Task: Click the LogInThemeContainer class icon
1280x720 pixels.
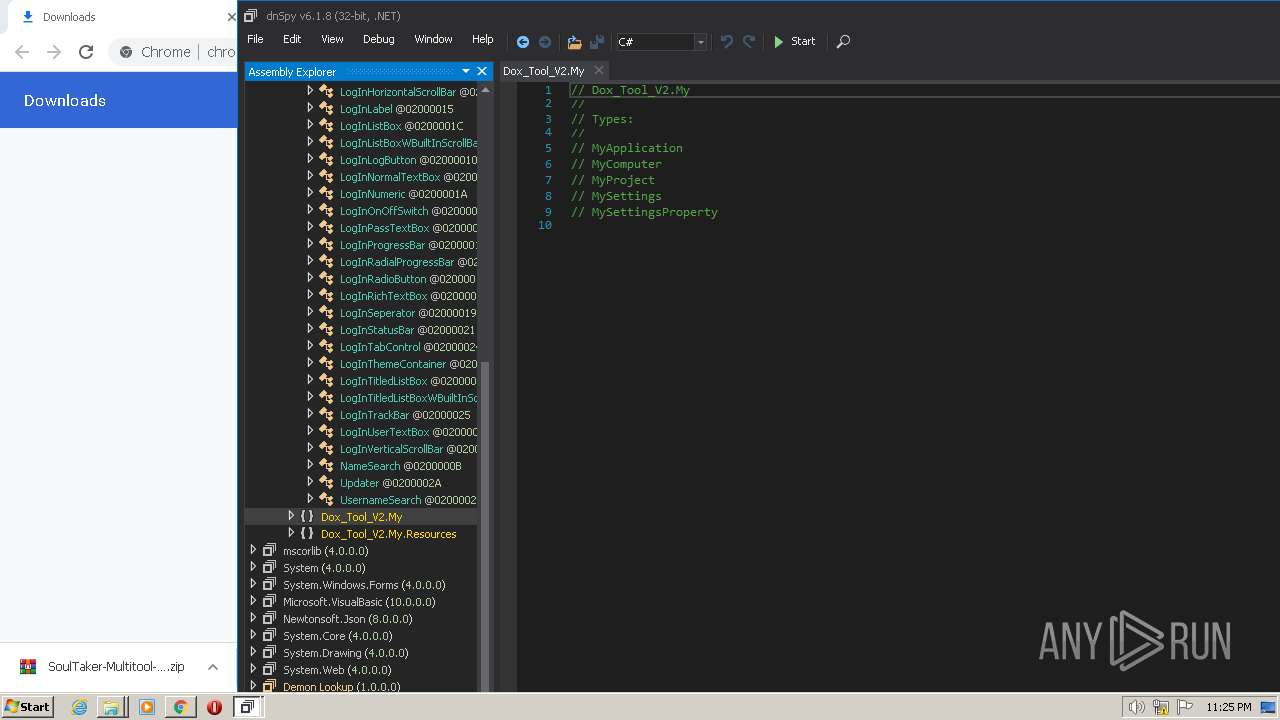Action: (326, 364)
